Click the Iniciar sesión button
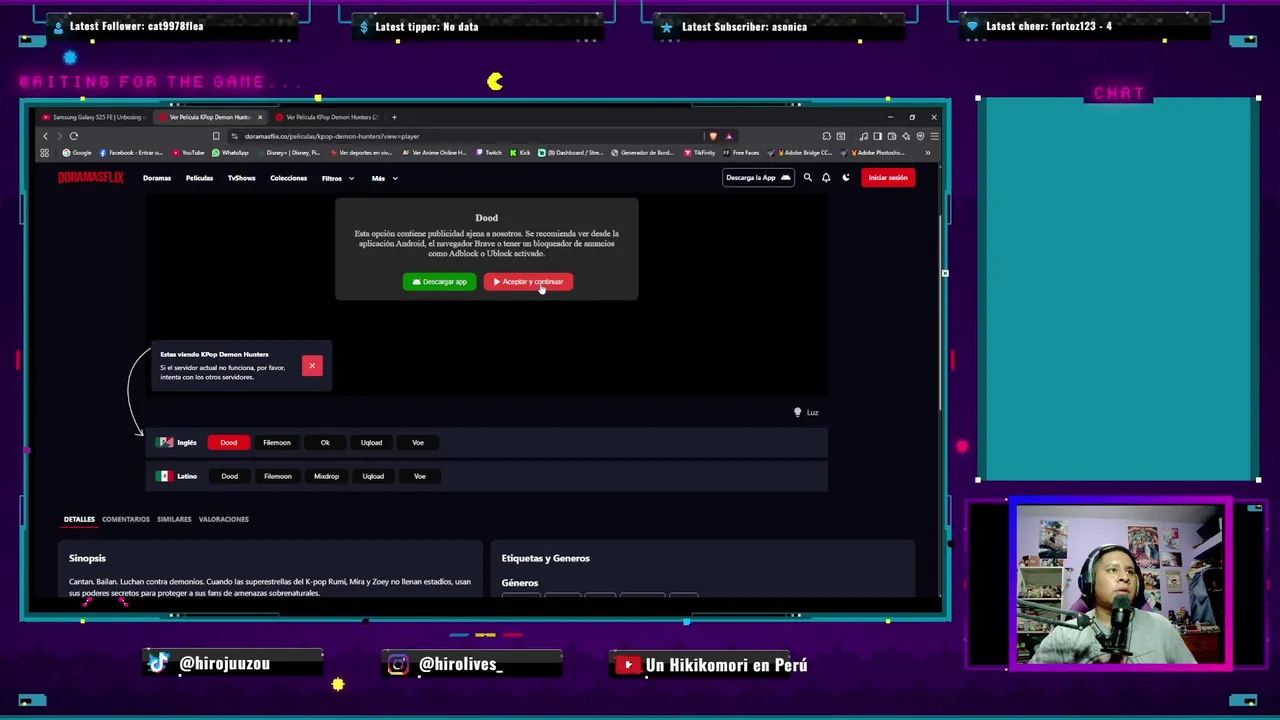Viewport: 1280px width, 720px height. click(887, 178)
